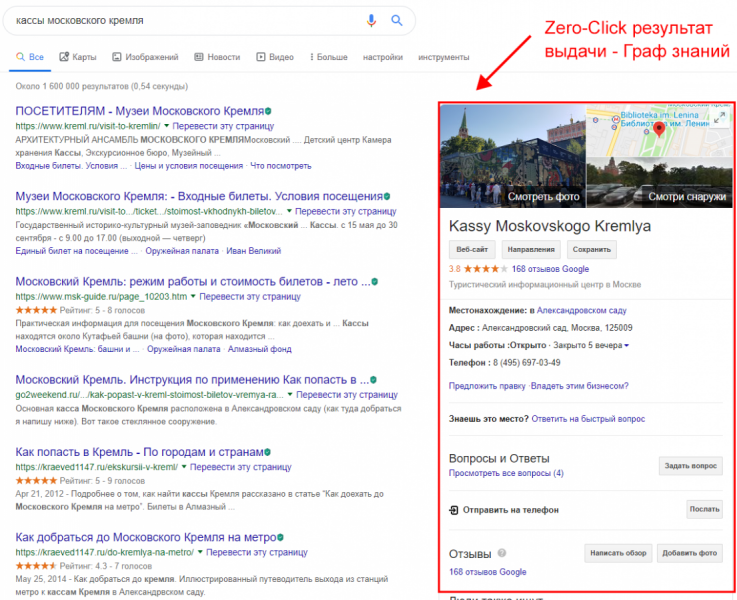Open the Александровском саду location link
The width and height of the screenshot is (737, 600).
581,310
